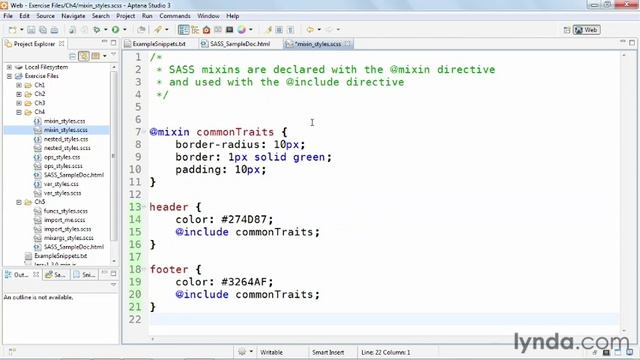Screen dimensions: 640x360
Task: Click the Open Perspective icon near Web
Action: click(x=567, y=30)
